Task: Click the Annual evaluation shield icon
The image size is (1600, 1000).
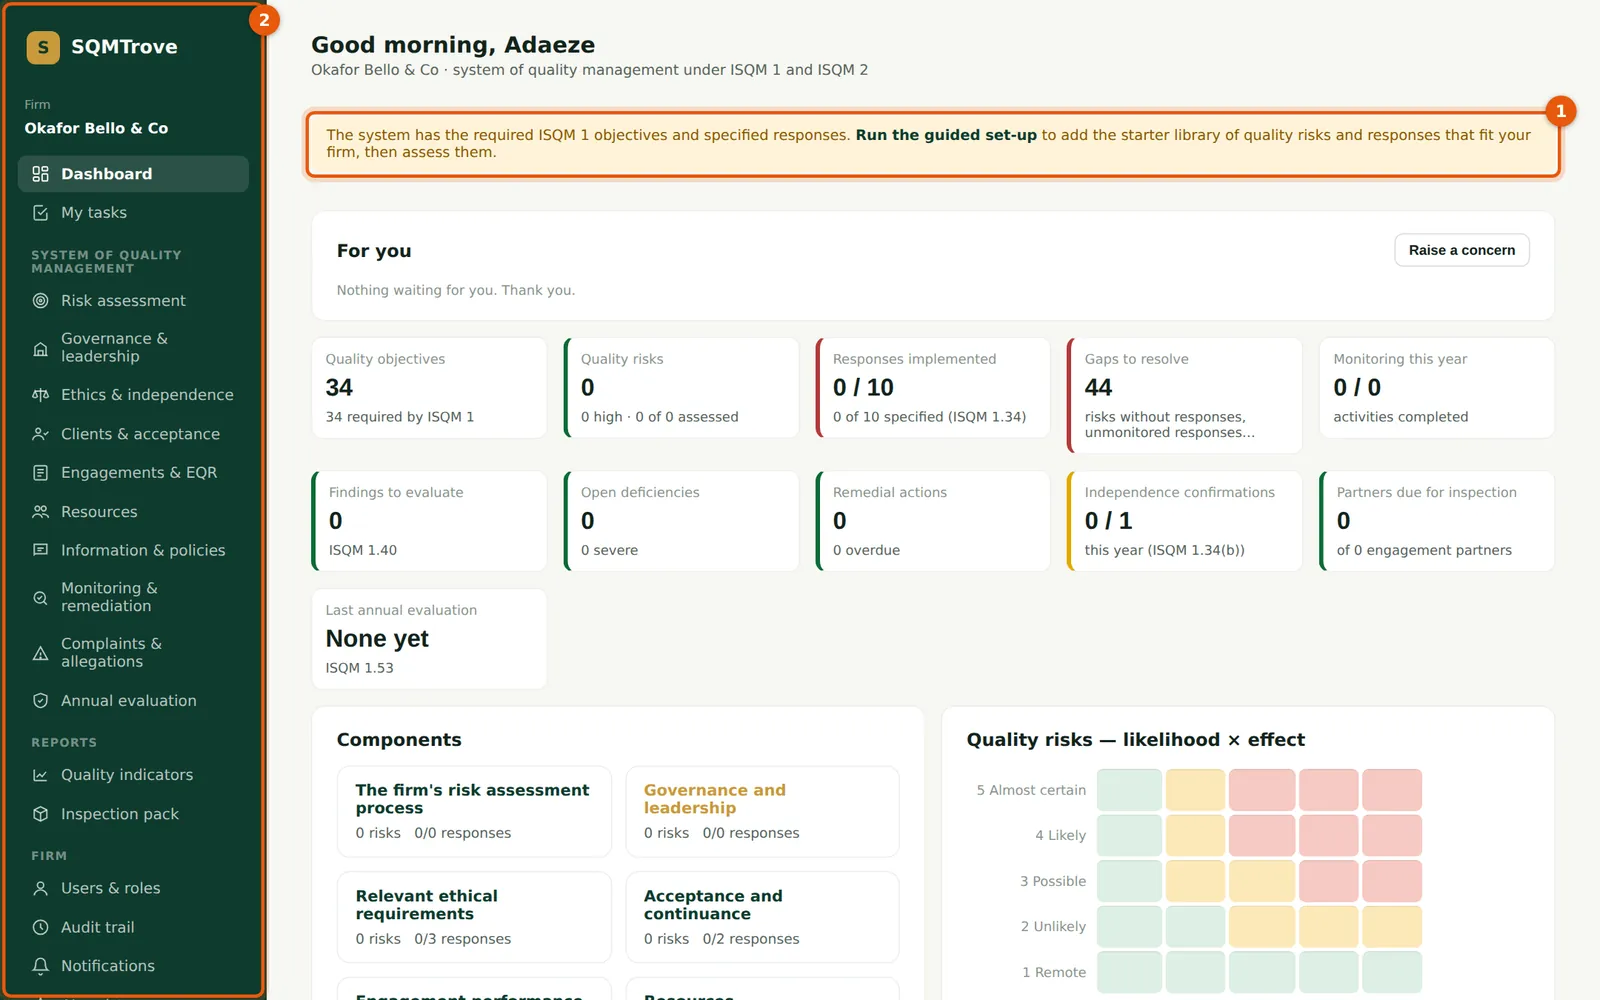Action: click(40, 701)
